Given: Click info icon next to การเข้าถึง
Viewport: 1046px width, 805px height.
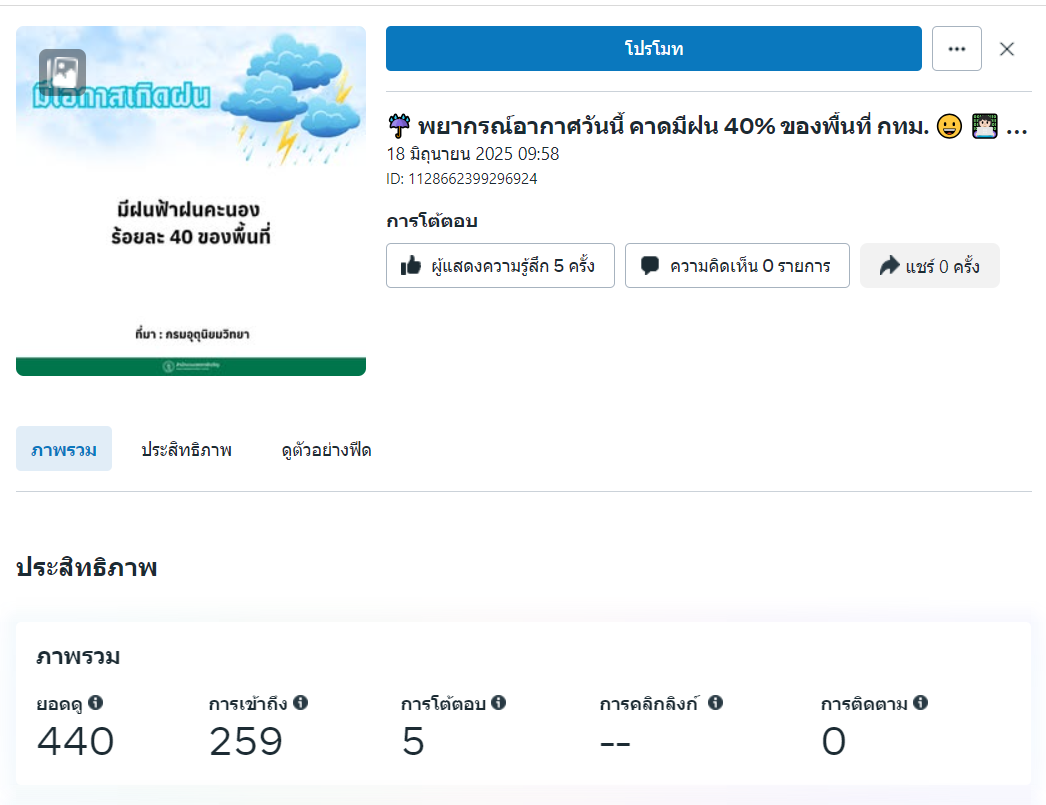Looking at the screenshot, I should (301, 703).
